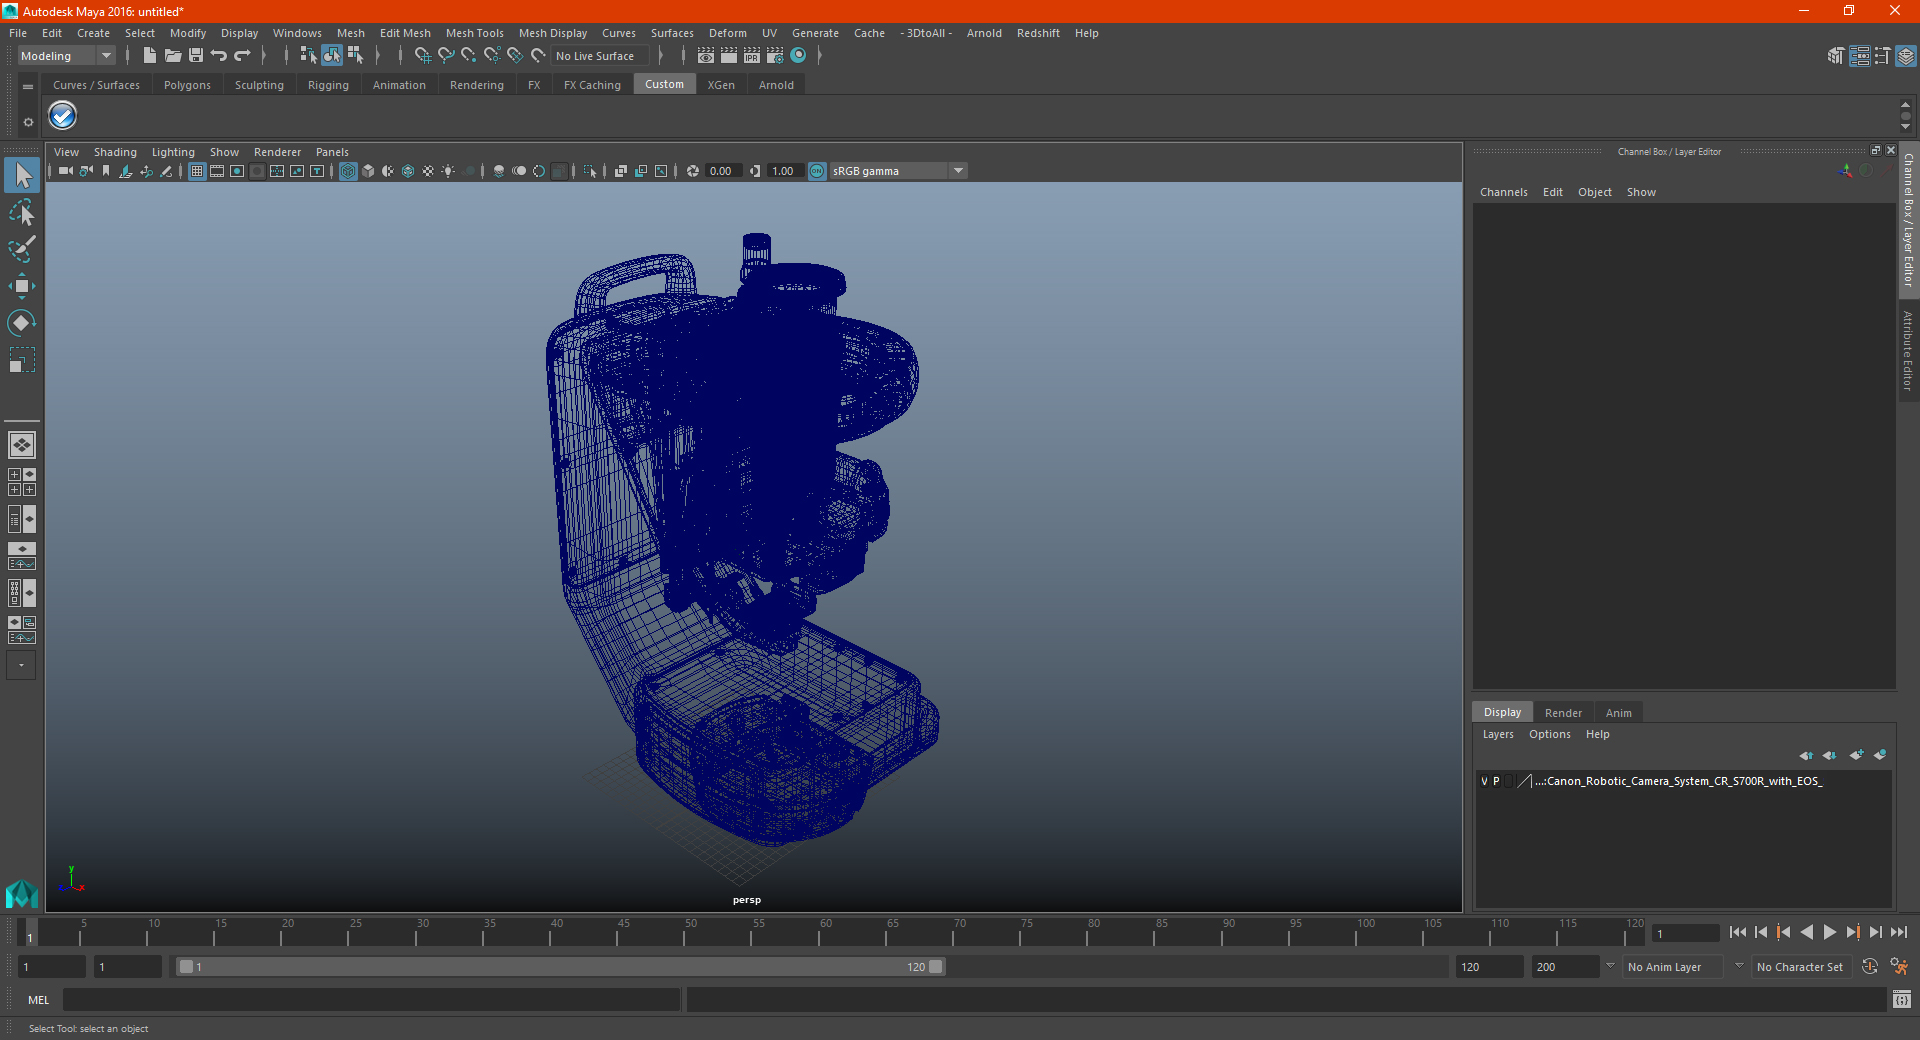Activate the Lasso selection tool
Screen dimensions: 1920x1040
click(x=22, y=213)
